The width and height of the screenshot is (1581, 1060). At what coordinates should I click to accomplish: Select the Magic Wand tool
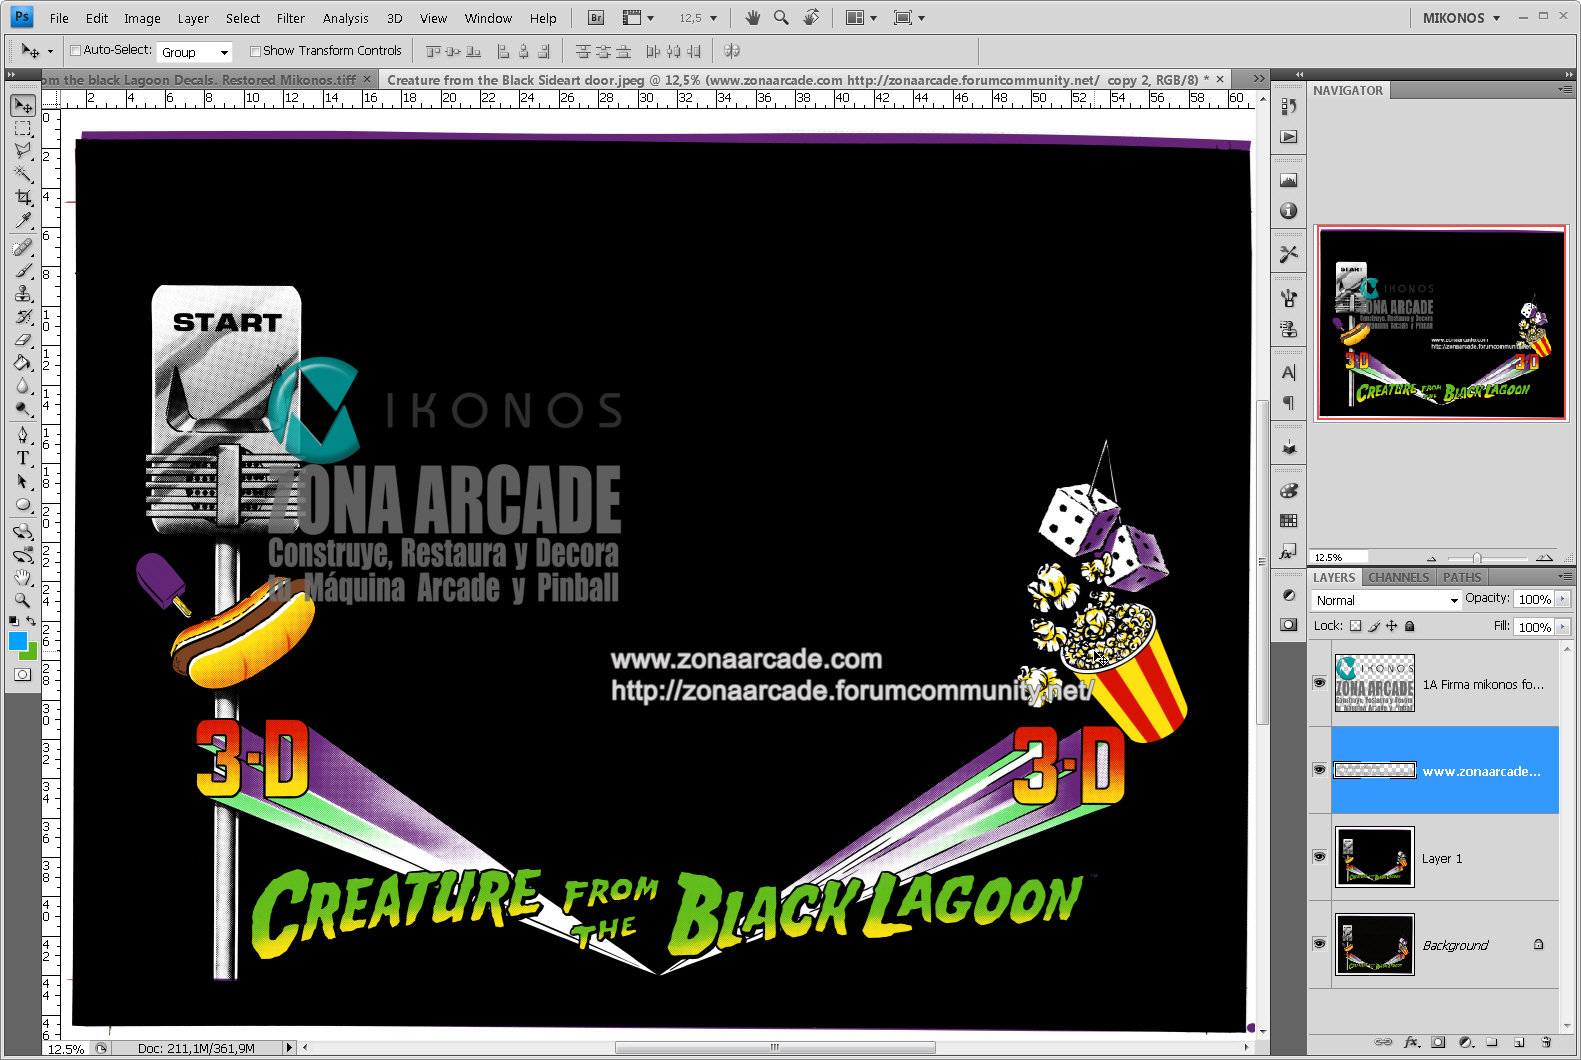point(23,174)
